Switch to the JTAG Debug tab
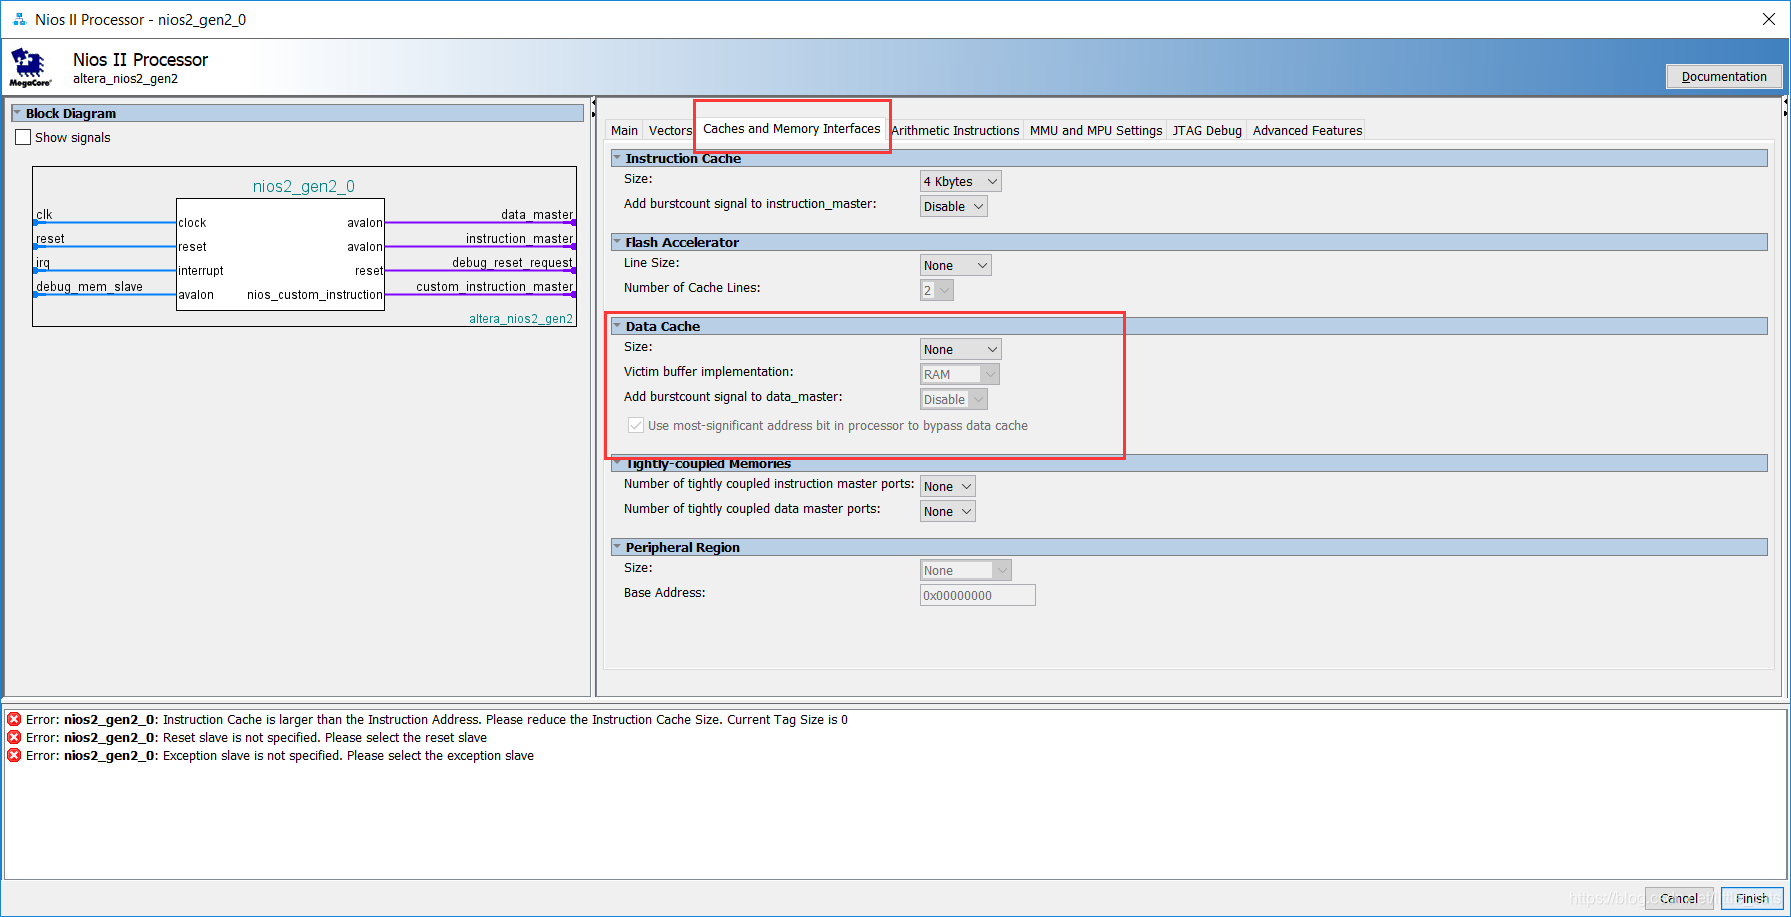The width and height of the screenshot is (1791, 917). pyautogui.click(x=1207, y=130)
